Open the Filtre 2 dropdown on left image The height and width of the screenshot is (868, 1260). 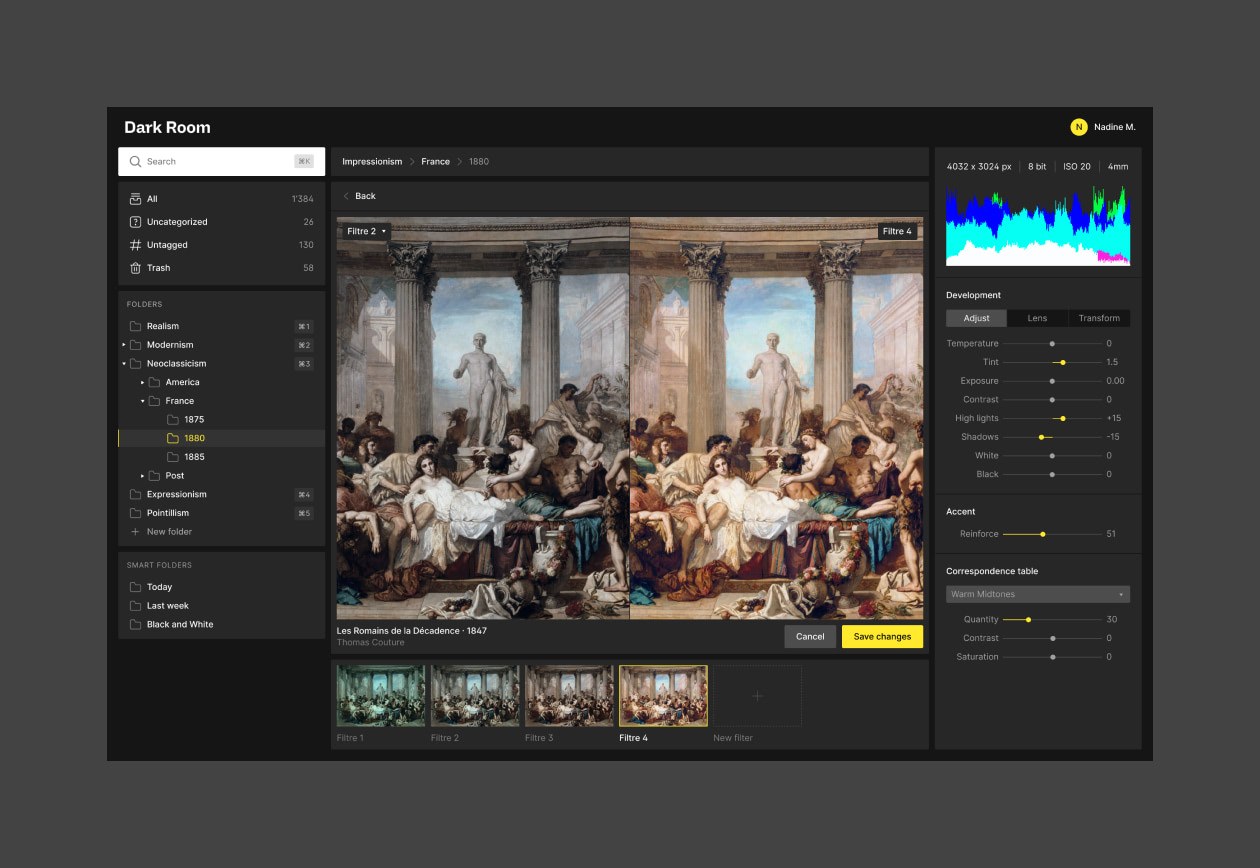(x=366, y=231)
